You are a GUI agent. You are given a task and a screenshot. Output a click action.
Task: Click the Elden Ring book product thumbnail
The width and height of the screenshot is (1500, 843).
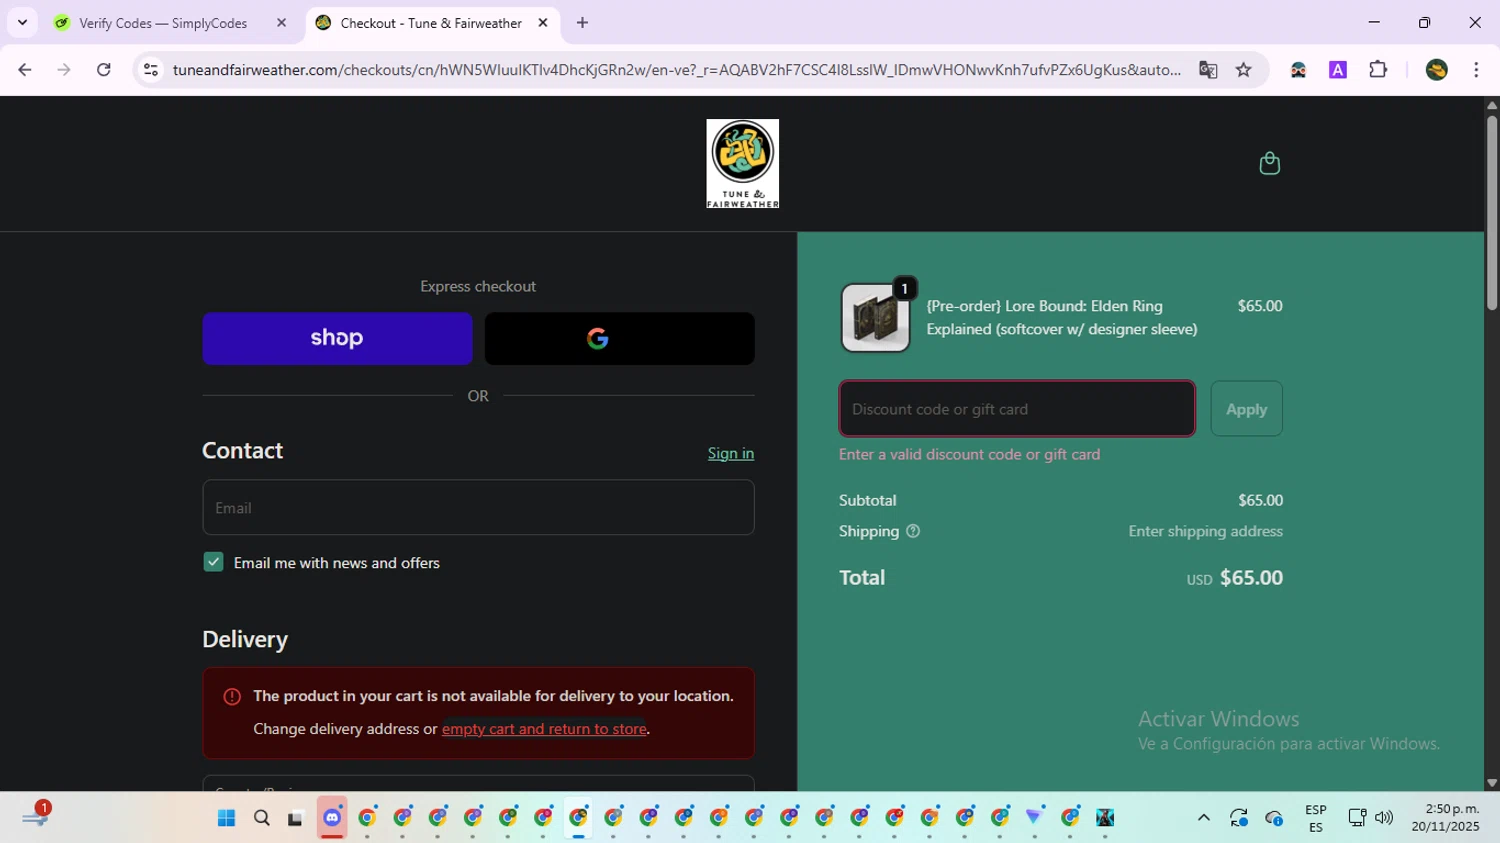pyautogui.click(x=875, y=318)
